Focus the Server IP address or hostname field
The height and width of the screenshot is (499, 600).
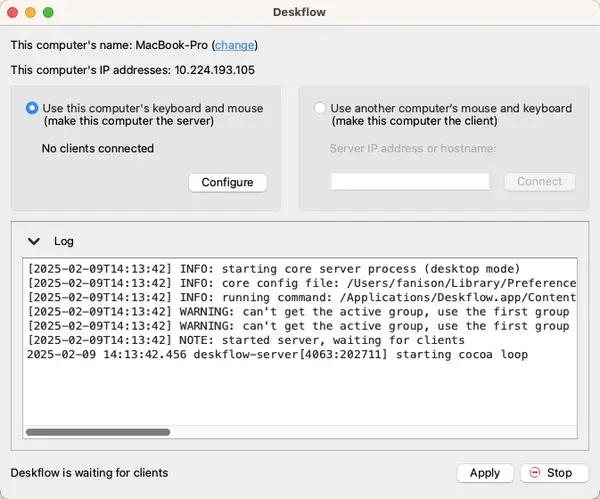(410, 182)
